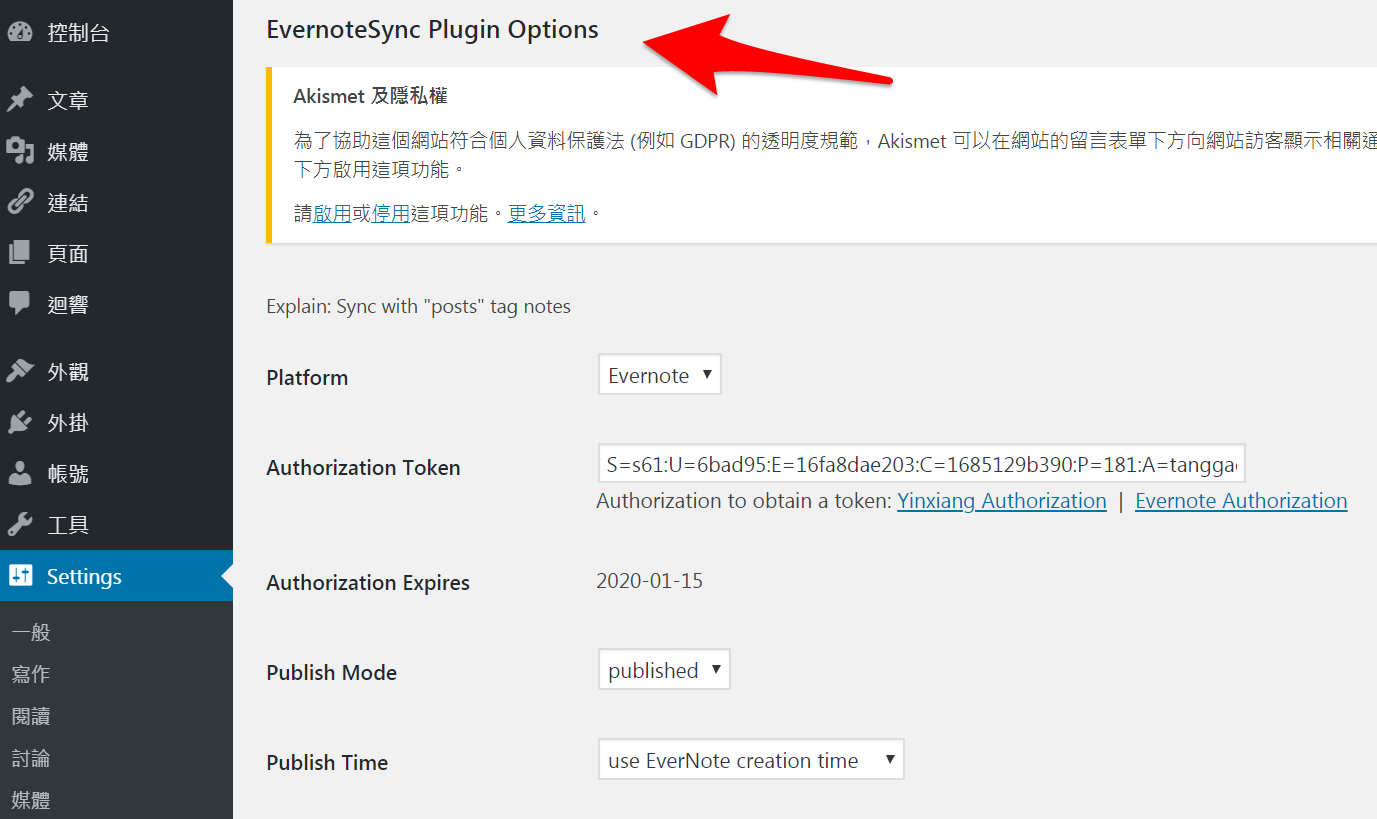Click the appearance brush icon for 外觀
The height and width of the screenshot is (819, 1377).
[20, 371]
